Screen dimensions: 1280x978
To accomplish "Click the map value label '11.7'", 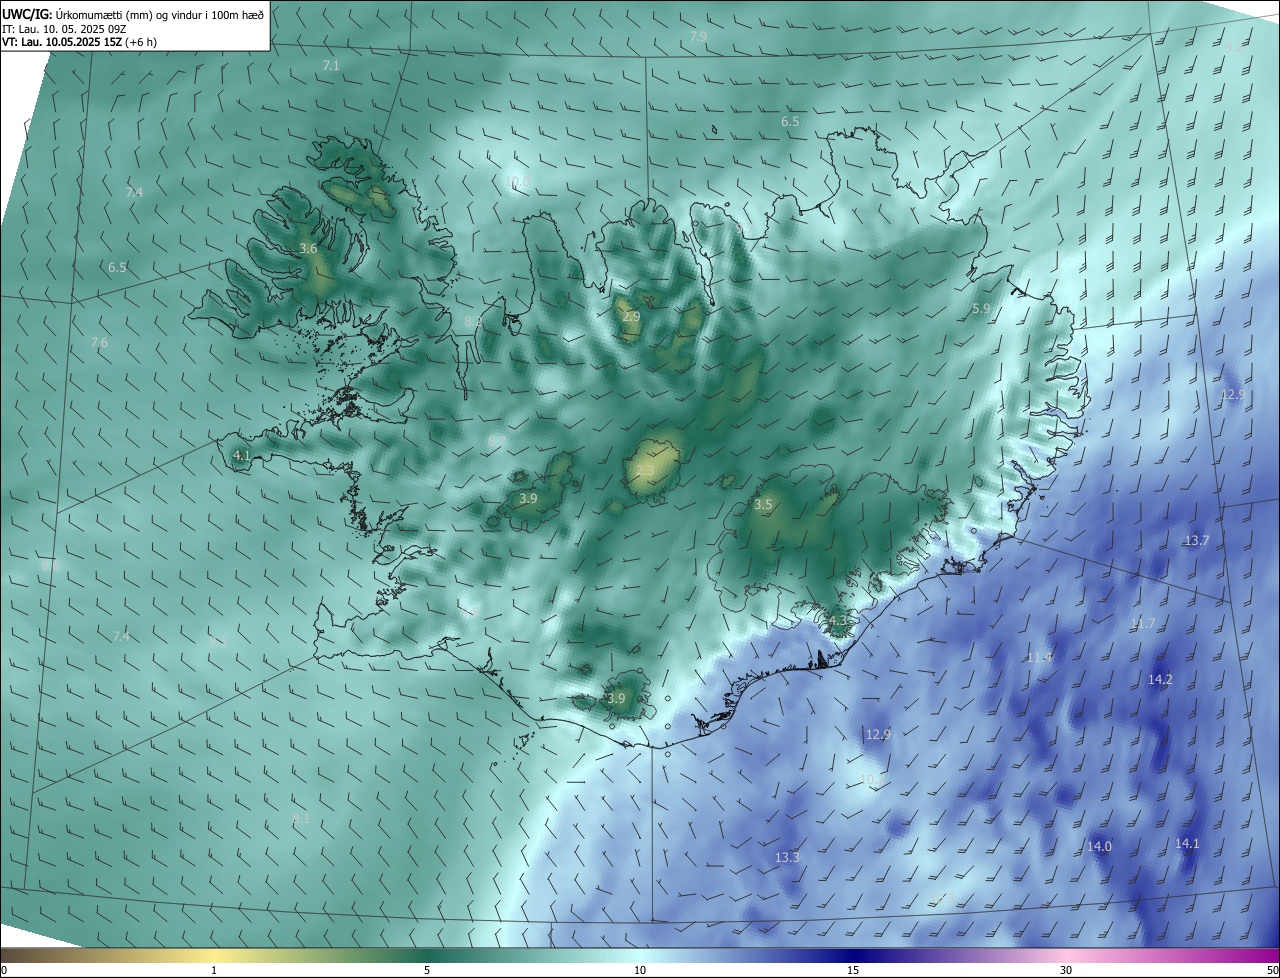I will (x=1142, y=623).
